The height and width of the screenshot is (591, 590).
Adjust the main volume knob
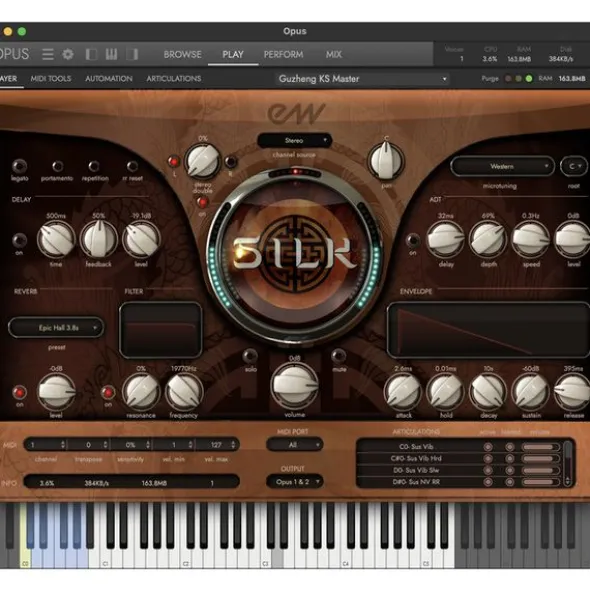tap(295, 385)
